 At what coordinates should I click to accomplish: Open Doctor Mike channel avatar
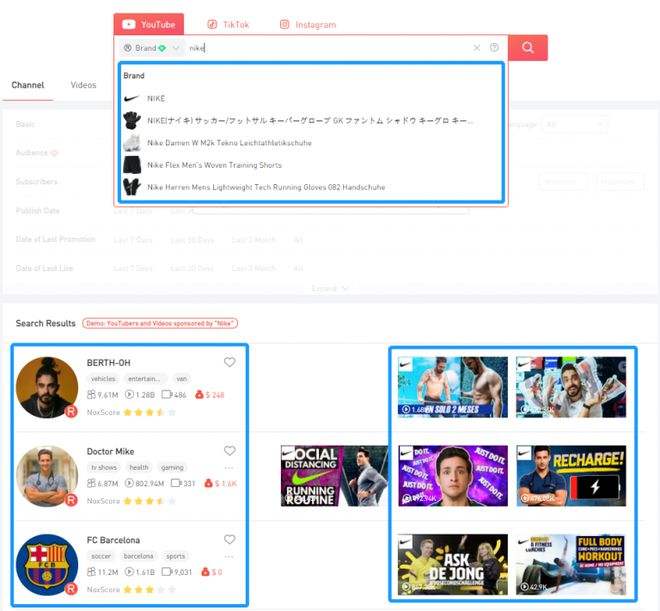point(47,476)
